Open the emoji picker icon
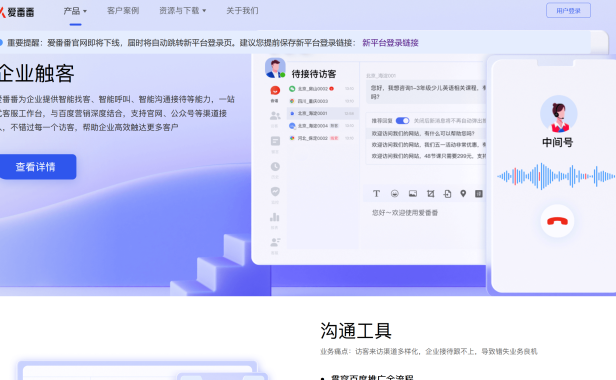 (x=394, y=193)
